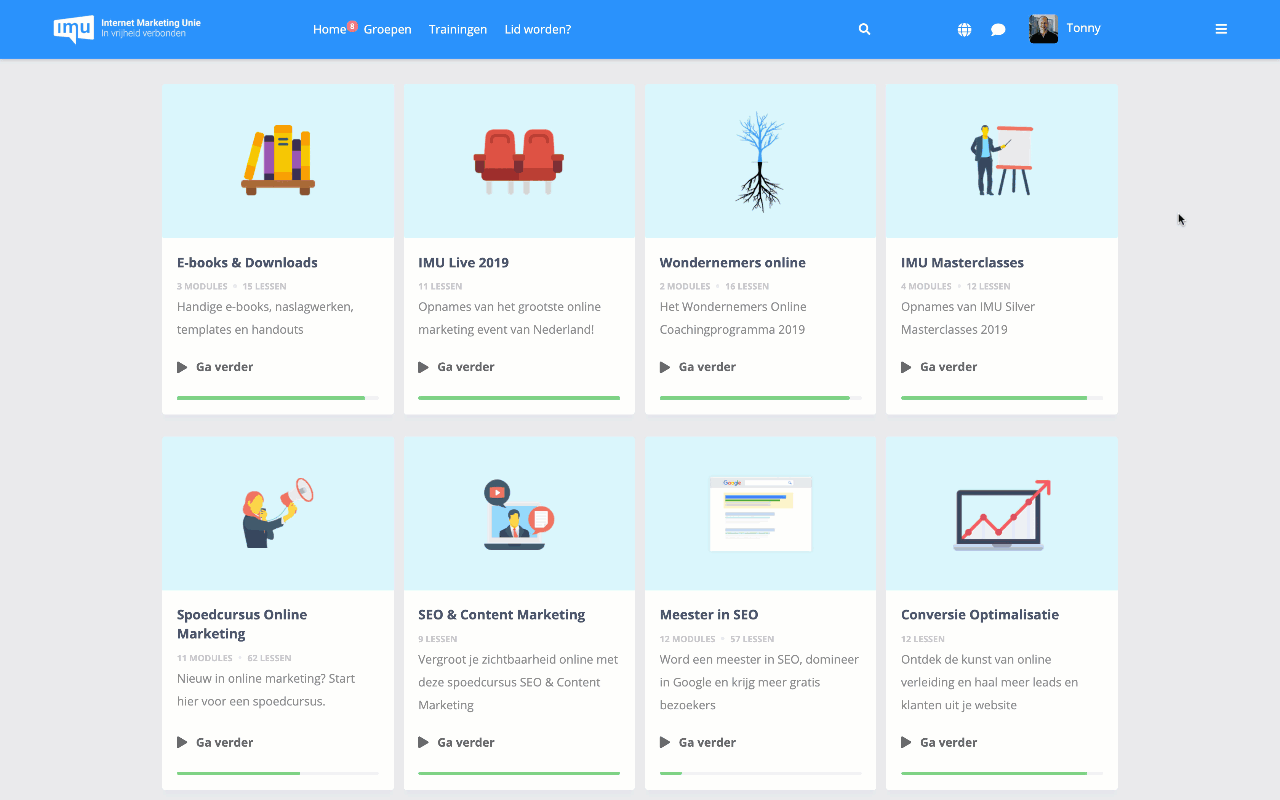Click the progress bar of SEO & Content Marketing
The height and width of the screenshot is (800, 1280).
pos(519,773)
